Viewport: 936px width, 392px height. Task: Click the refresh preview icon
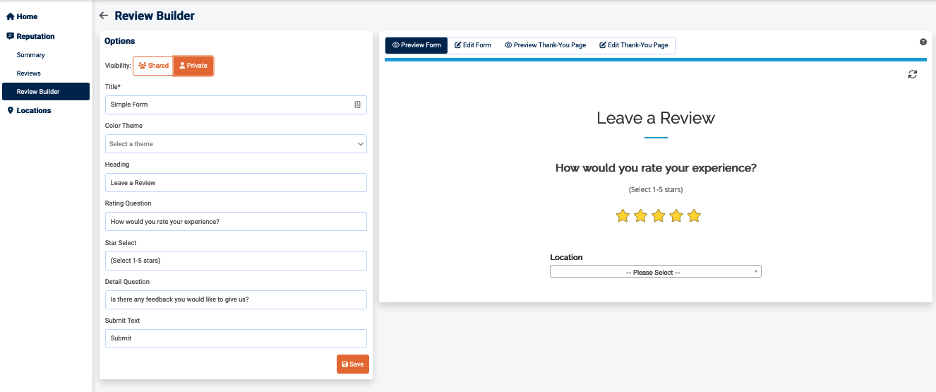[x=912, y=74]
